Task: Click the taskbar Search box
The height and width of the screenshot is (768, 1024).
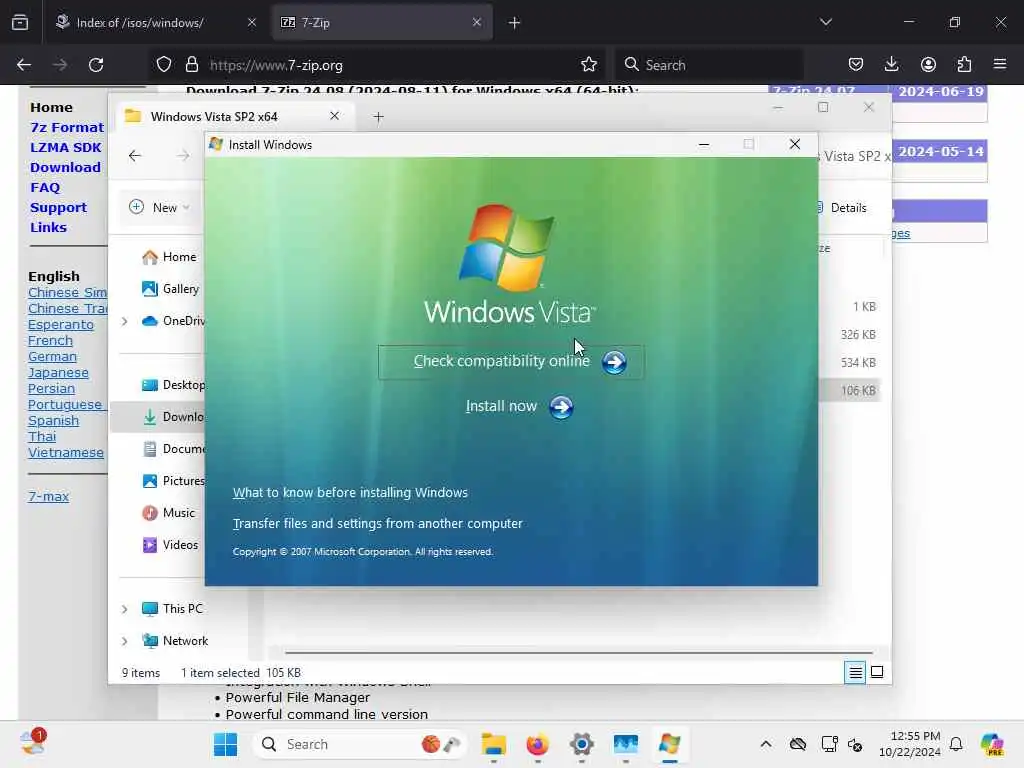Action: [x=359, y=744]
